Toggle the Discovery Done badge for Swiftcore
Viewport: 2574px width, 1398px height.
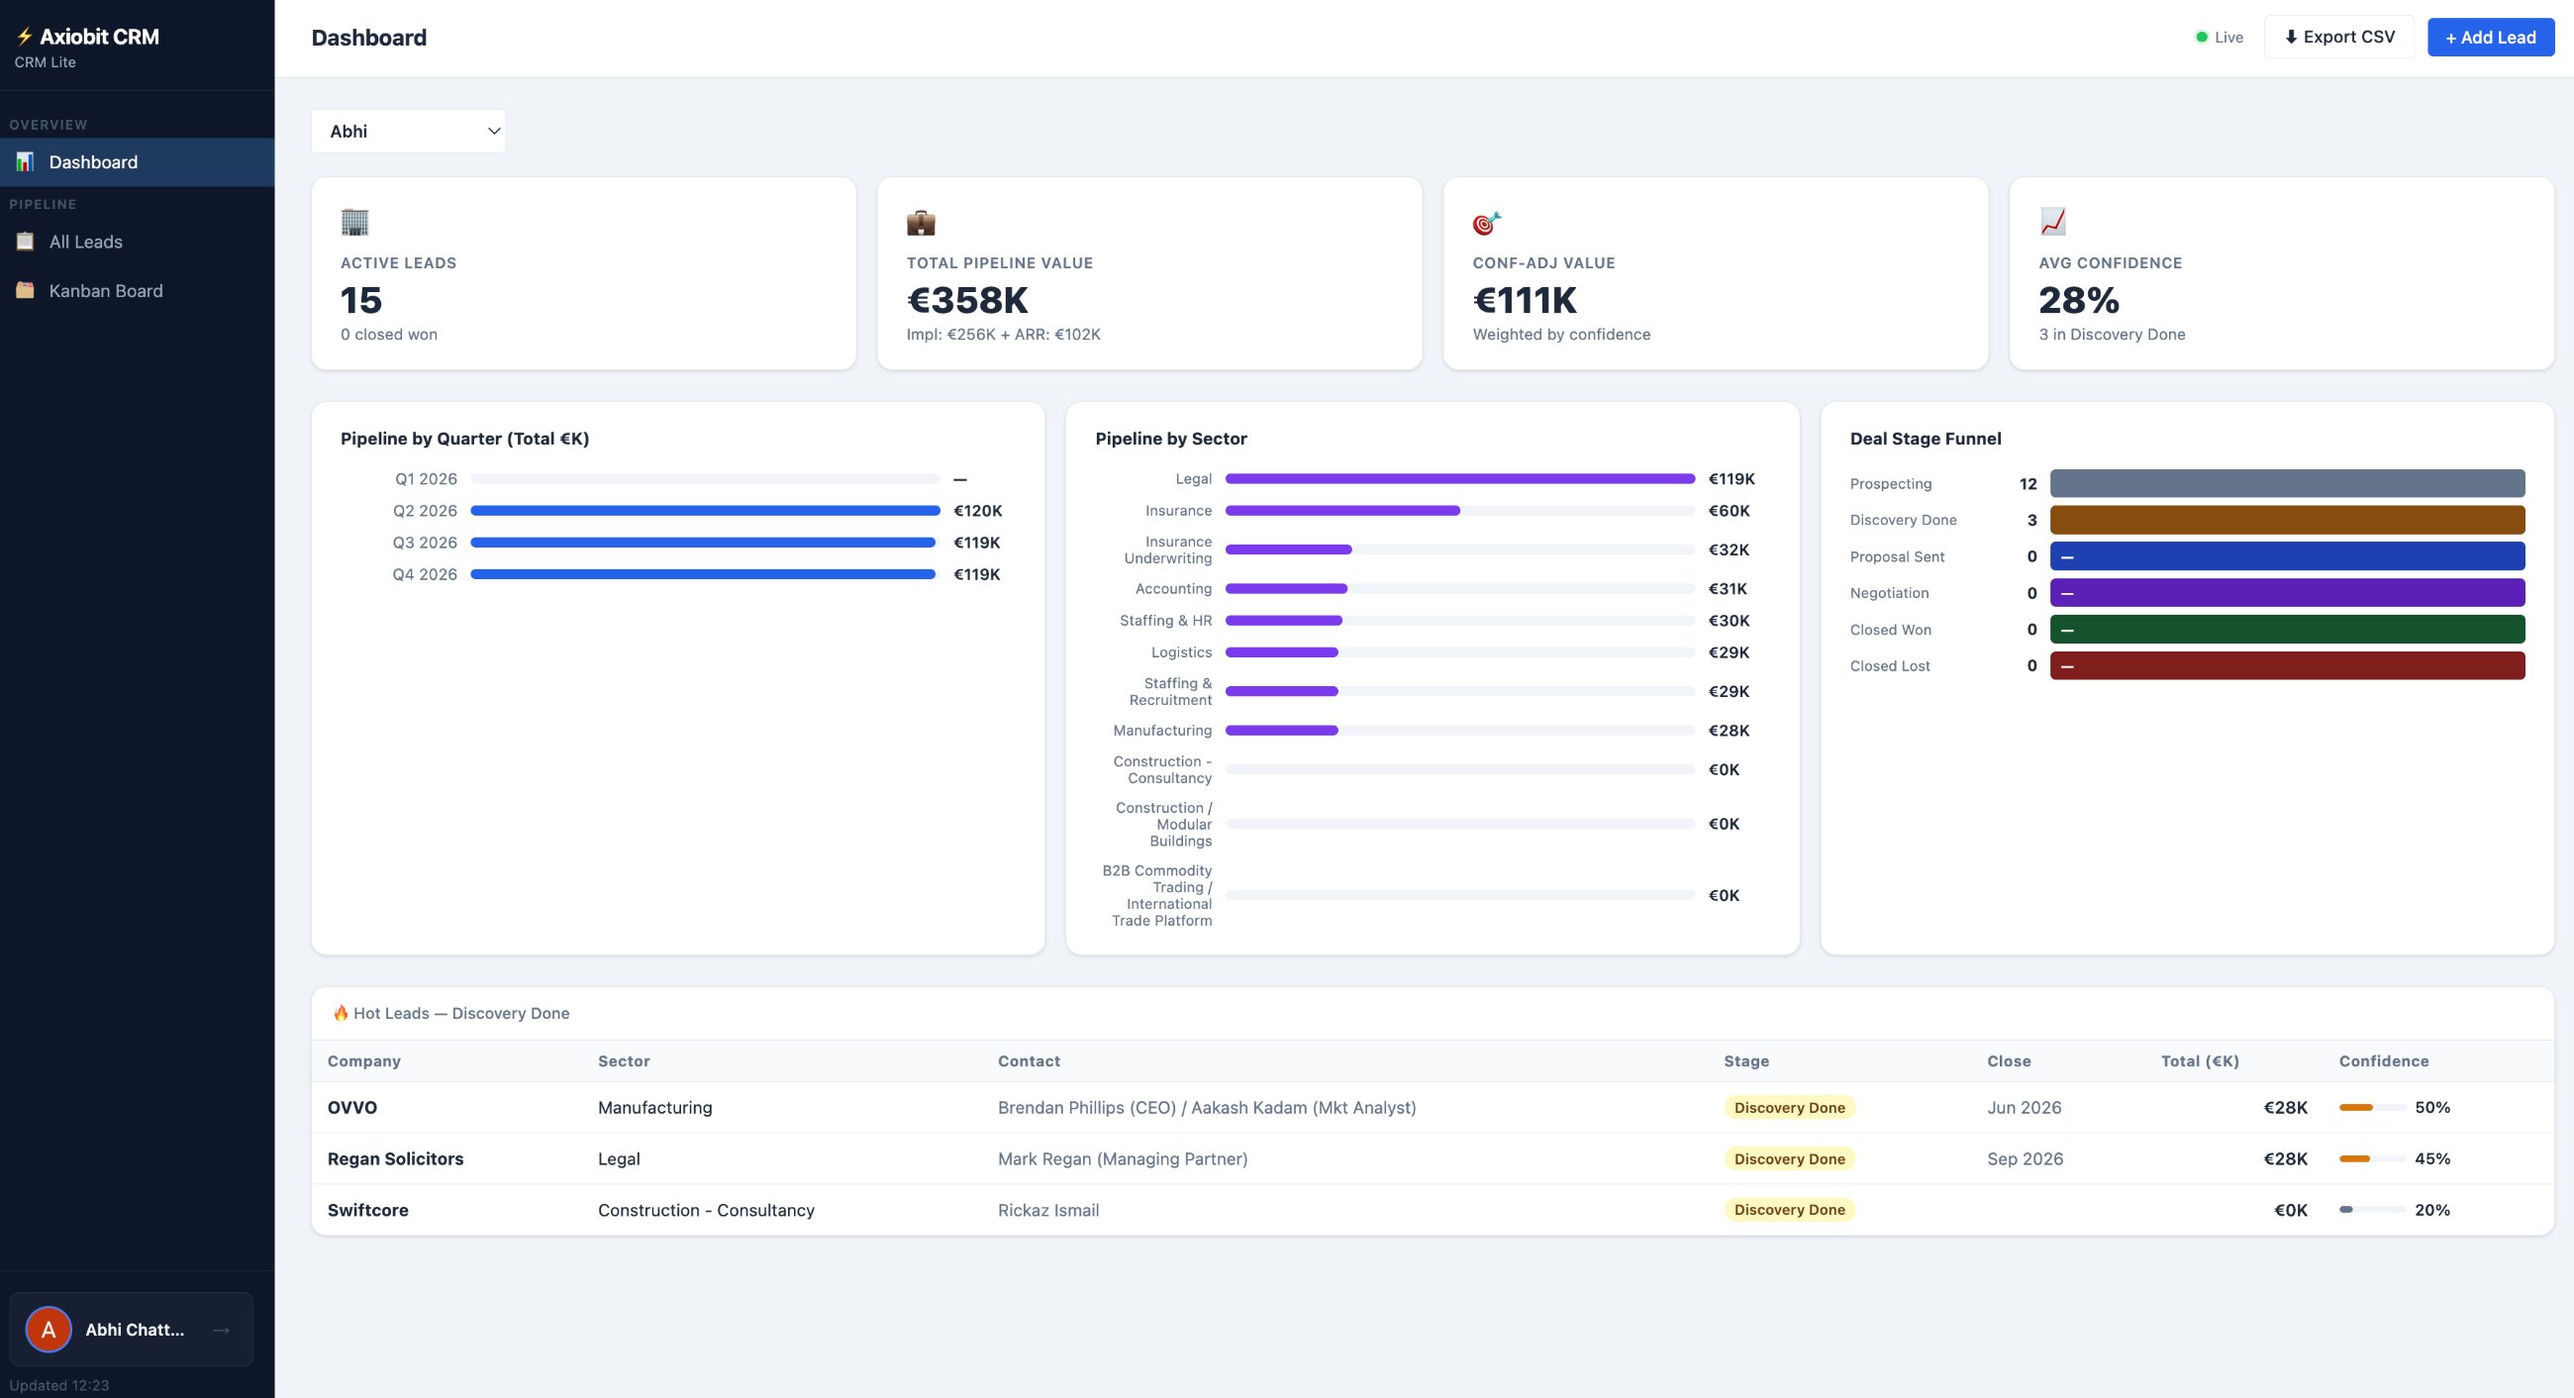pyautogui.click(x=1789, y=1209)
